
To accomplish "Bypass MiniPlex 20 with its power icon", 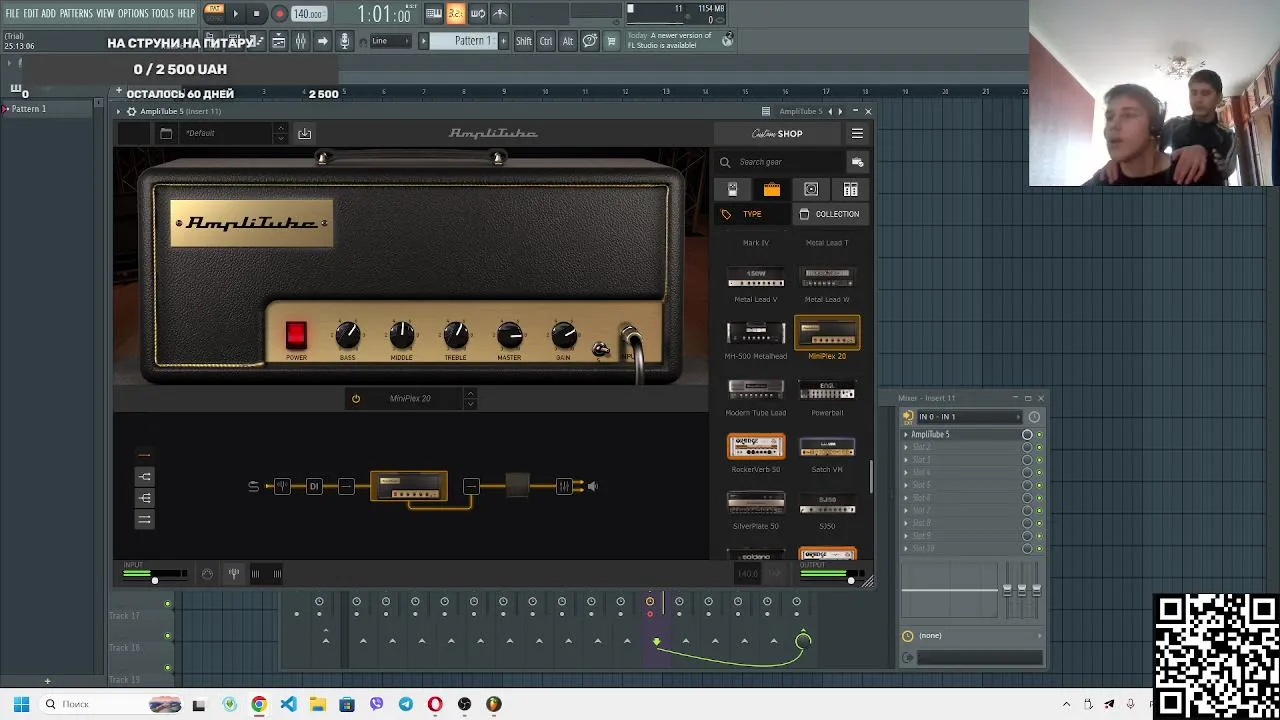I will tap(355, 398).
